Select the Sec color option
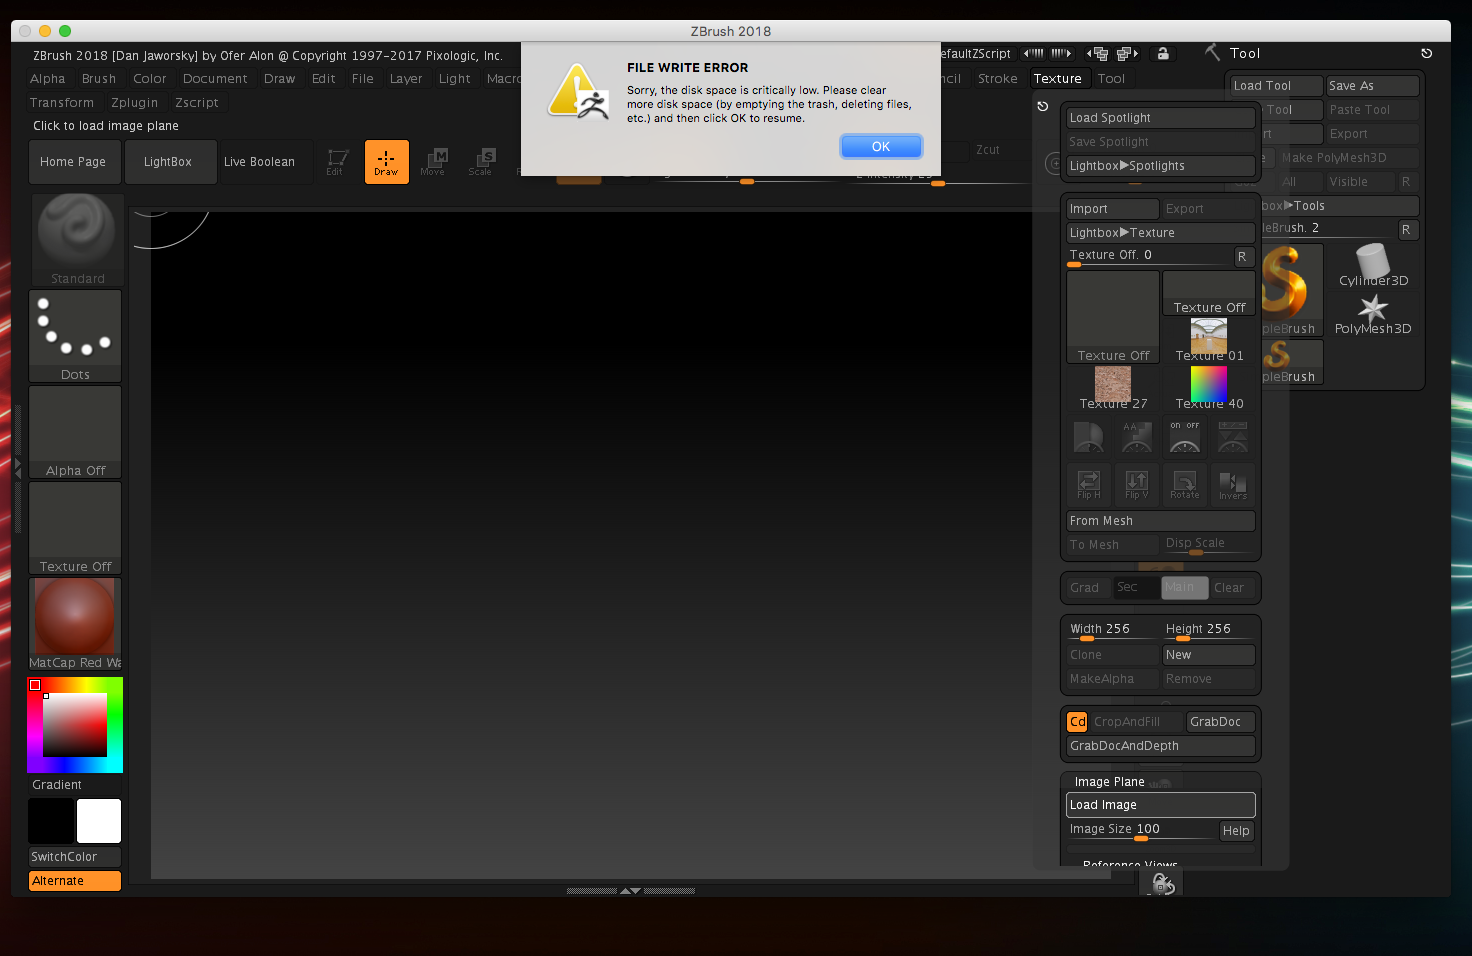 pyautogui.click(x=1136, y=588)
